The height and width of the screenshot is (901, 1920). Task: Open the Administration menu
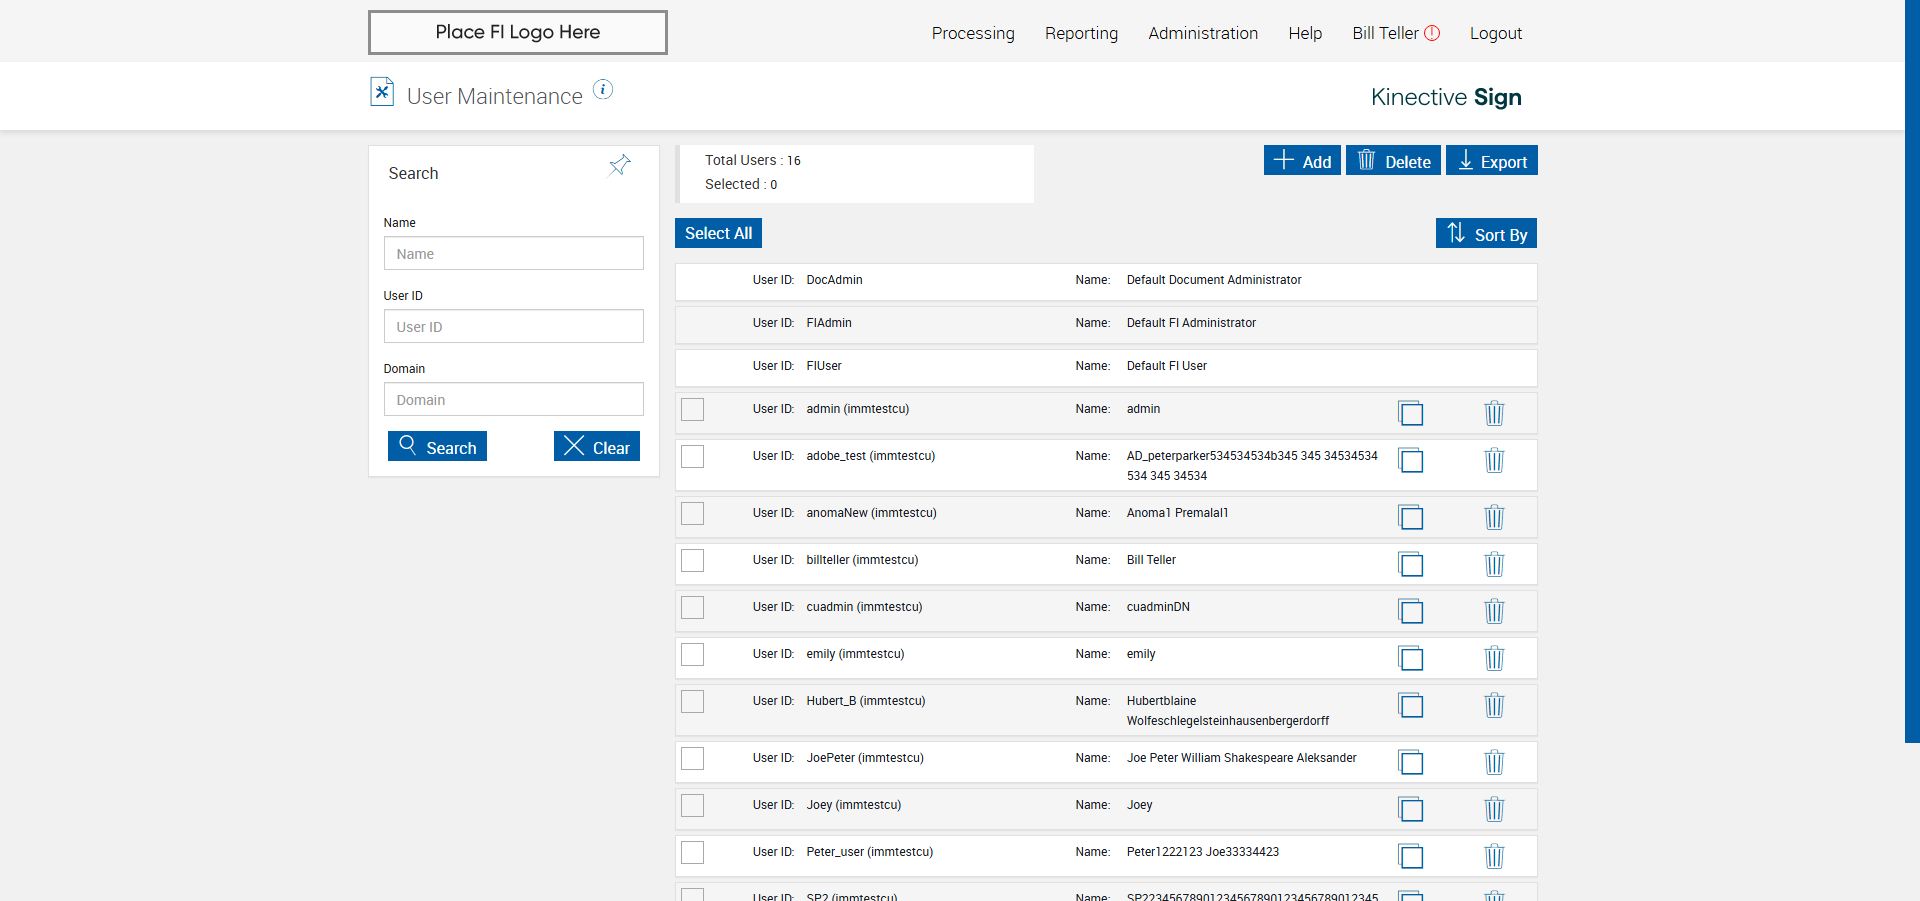1203,33
